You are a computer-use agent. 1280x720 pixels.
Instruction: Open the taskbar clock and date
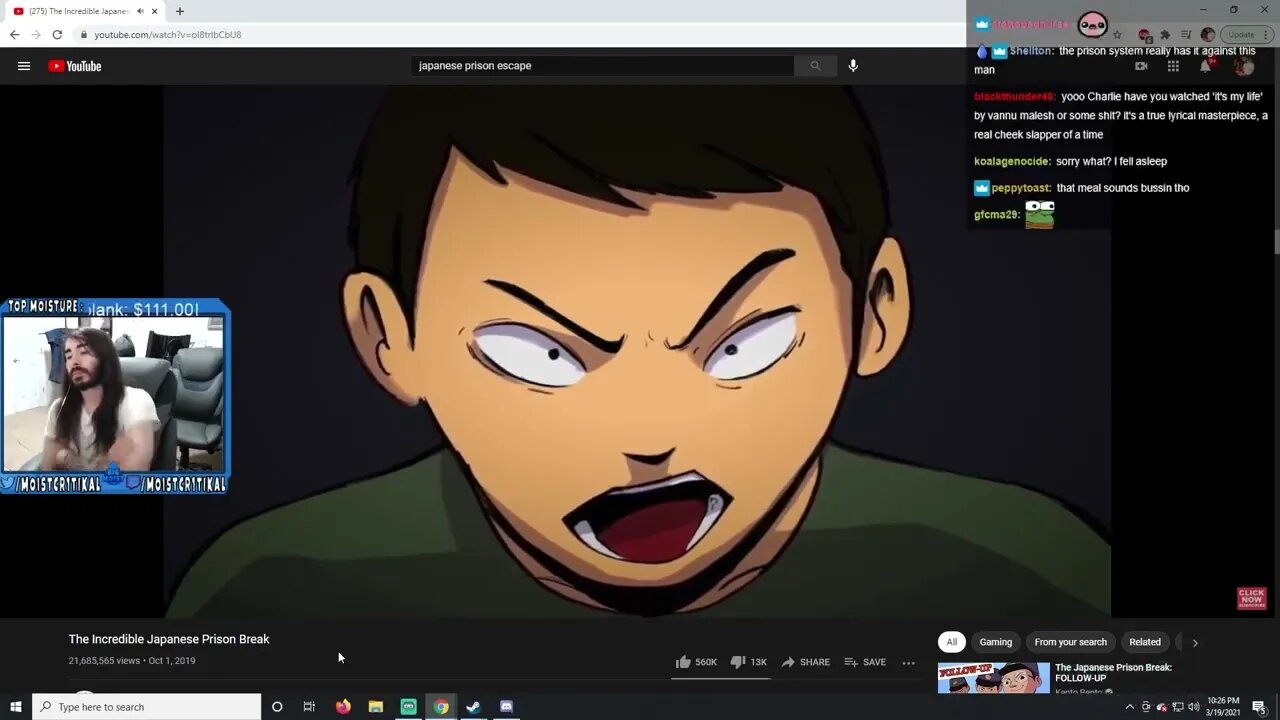pos(1223,707)
